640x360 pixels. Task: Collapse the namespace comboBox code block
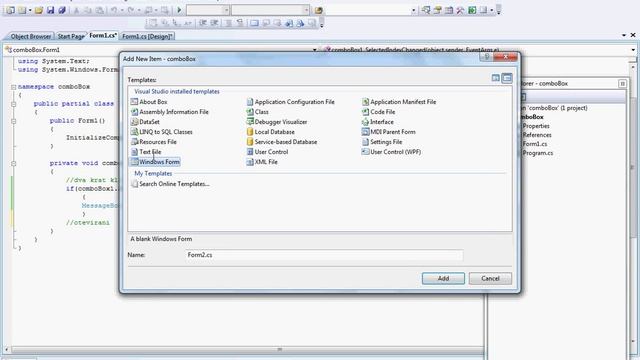click(x=13, y=87)
